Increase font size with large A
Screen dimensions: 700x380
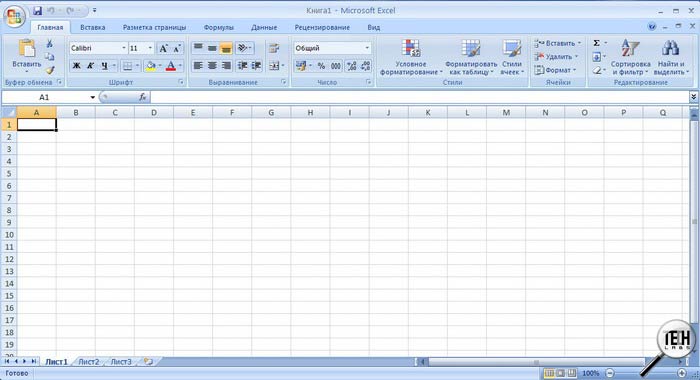click(163, 48)
